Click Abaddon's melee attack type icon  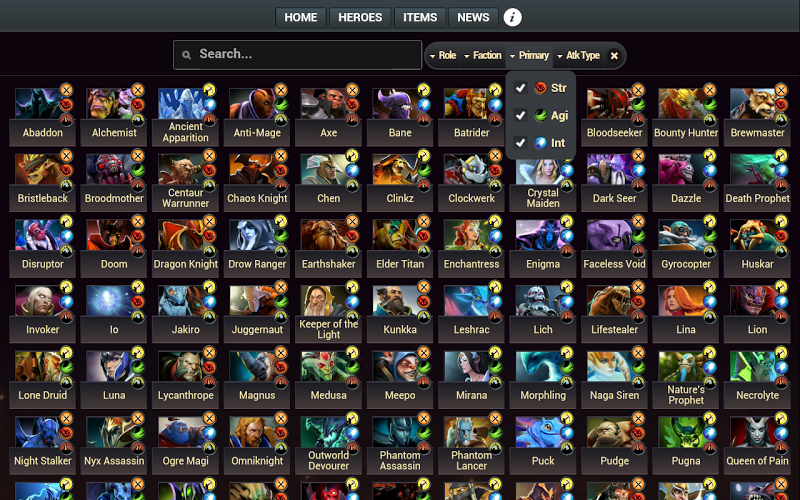coord(66,90)
